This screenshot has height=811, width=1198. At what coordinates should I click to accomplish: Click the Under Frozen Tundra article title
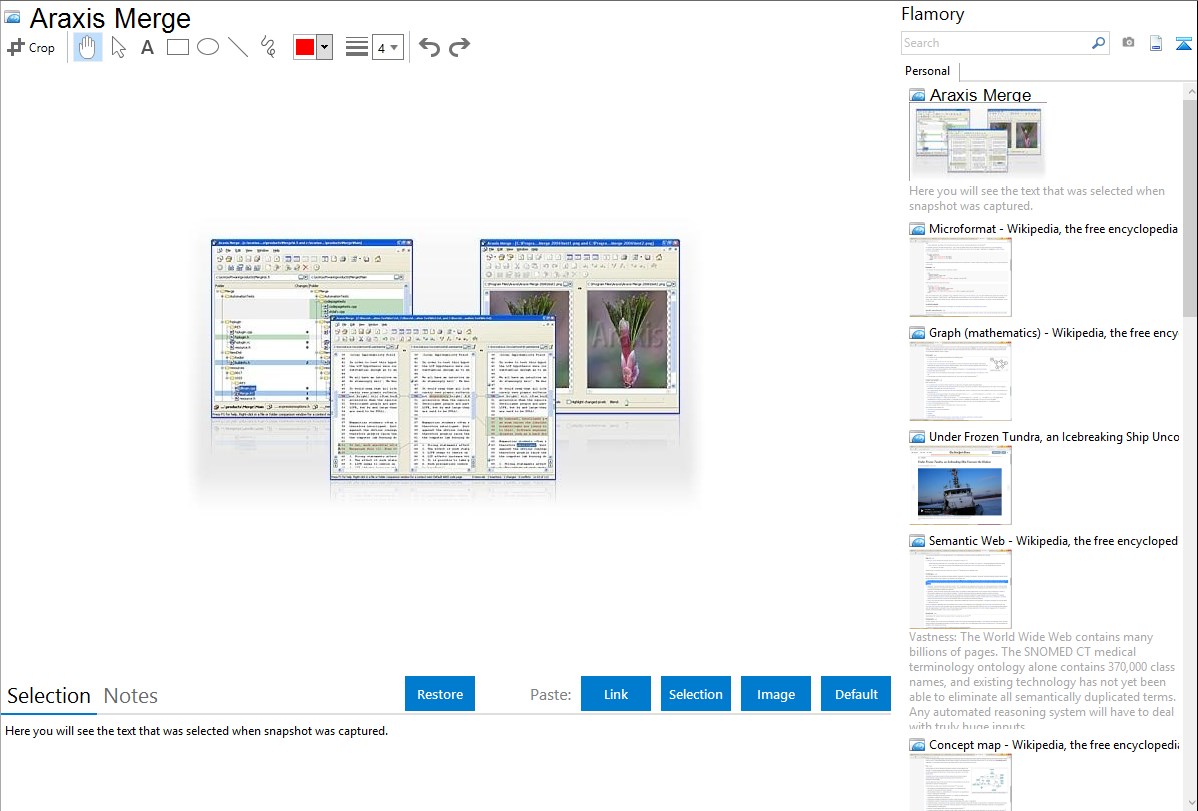(x=1053, y=436)
